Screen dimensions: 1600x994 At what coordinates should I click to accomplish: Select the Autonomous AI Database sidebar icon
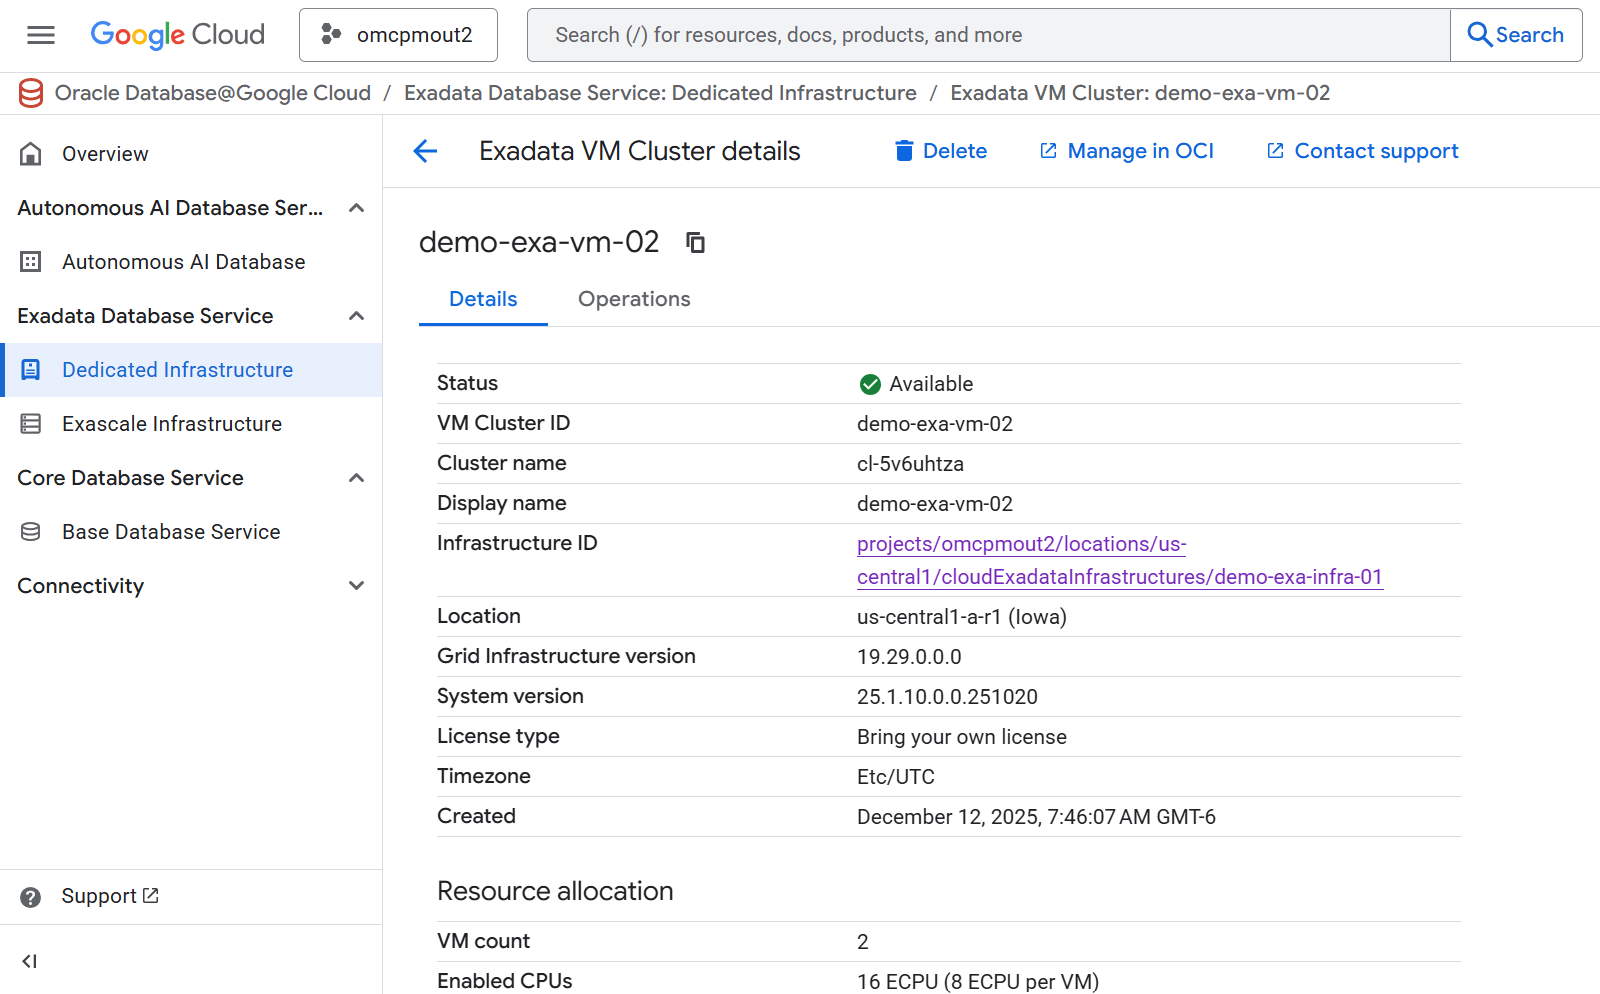click(31, 261)
